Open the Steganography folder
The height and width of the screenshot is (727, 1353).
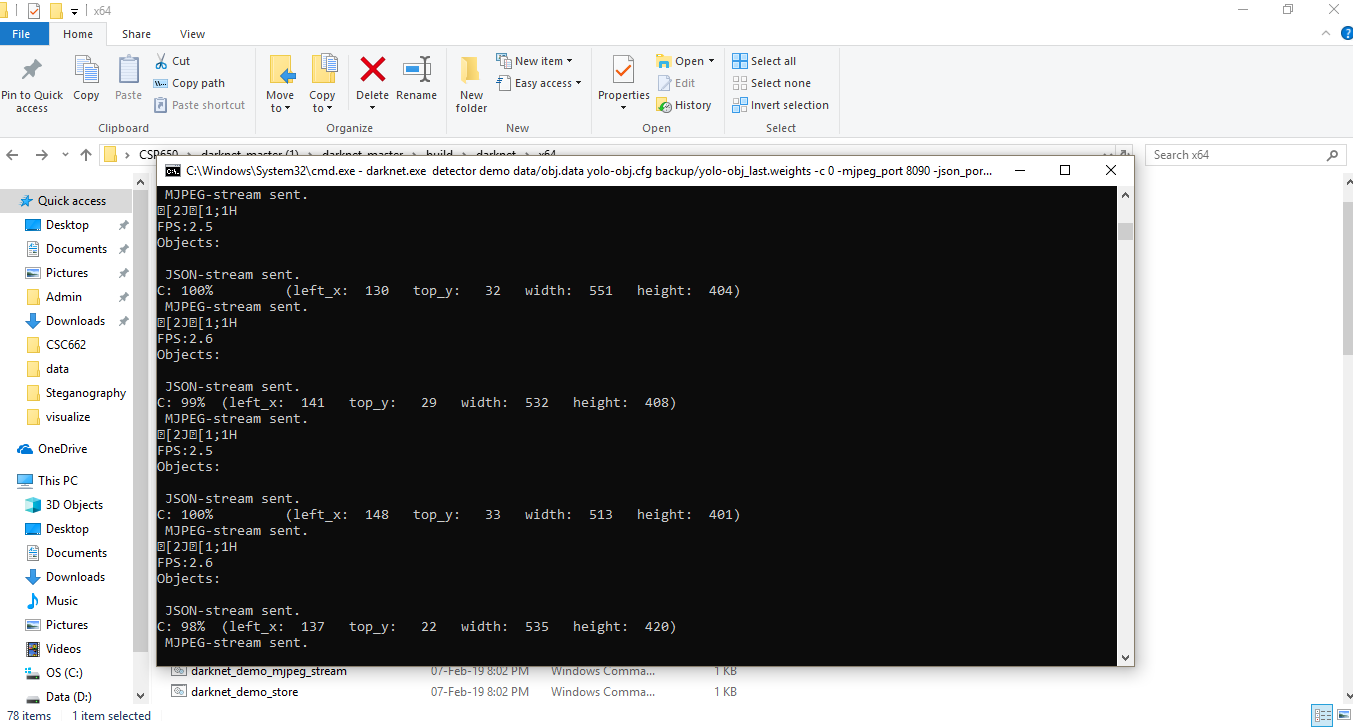(86, 393)
